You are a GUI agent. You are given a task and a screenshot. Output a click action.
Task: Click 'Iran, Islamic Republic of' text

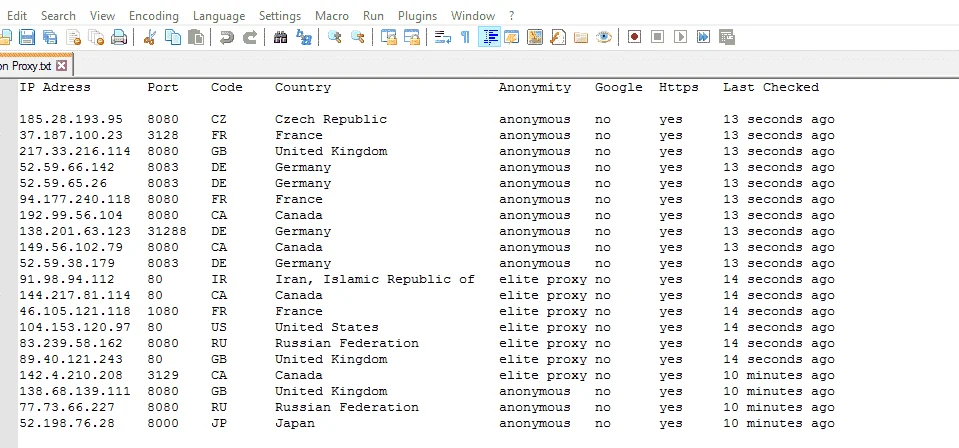point(375,279)
